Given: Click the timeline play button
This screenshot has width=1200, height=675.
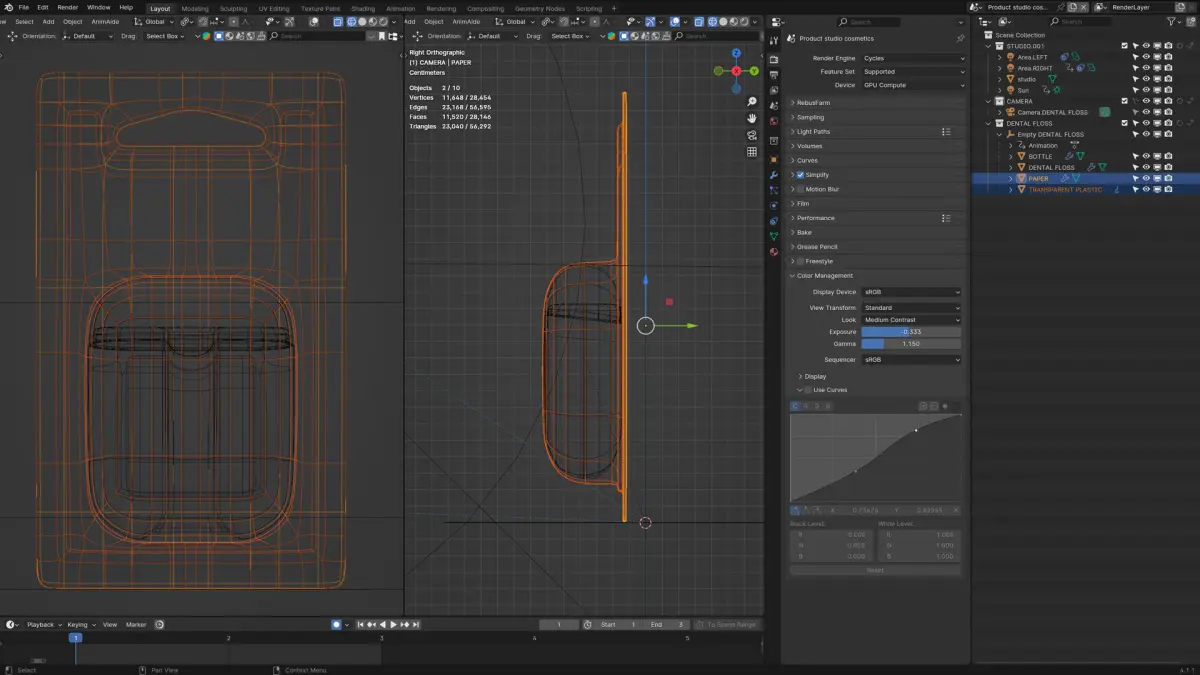Looking at the screenshot, I should [x=393, y=625].
